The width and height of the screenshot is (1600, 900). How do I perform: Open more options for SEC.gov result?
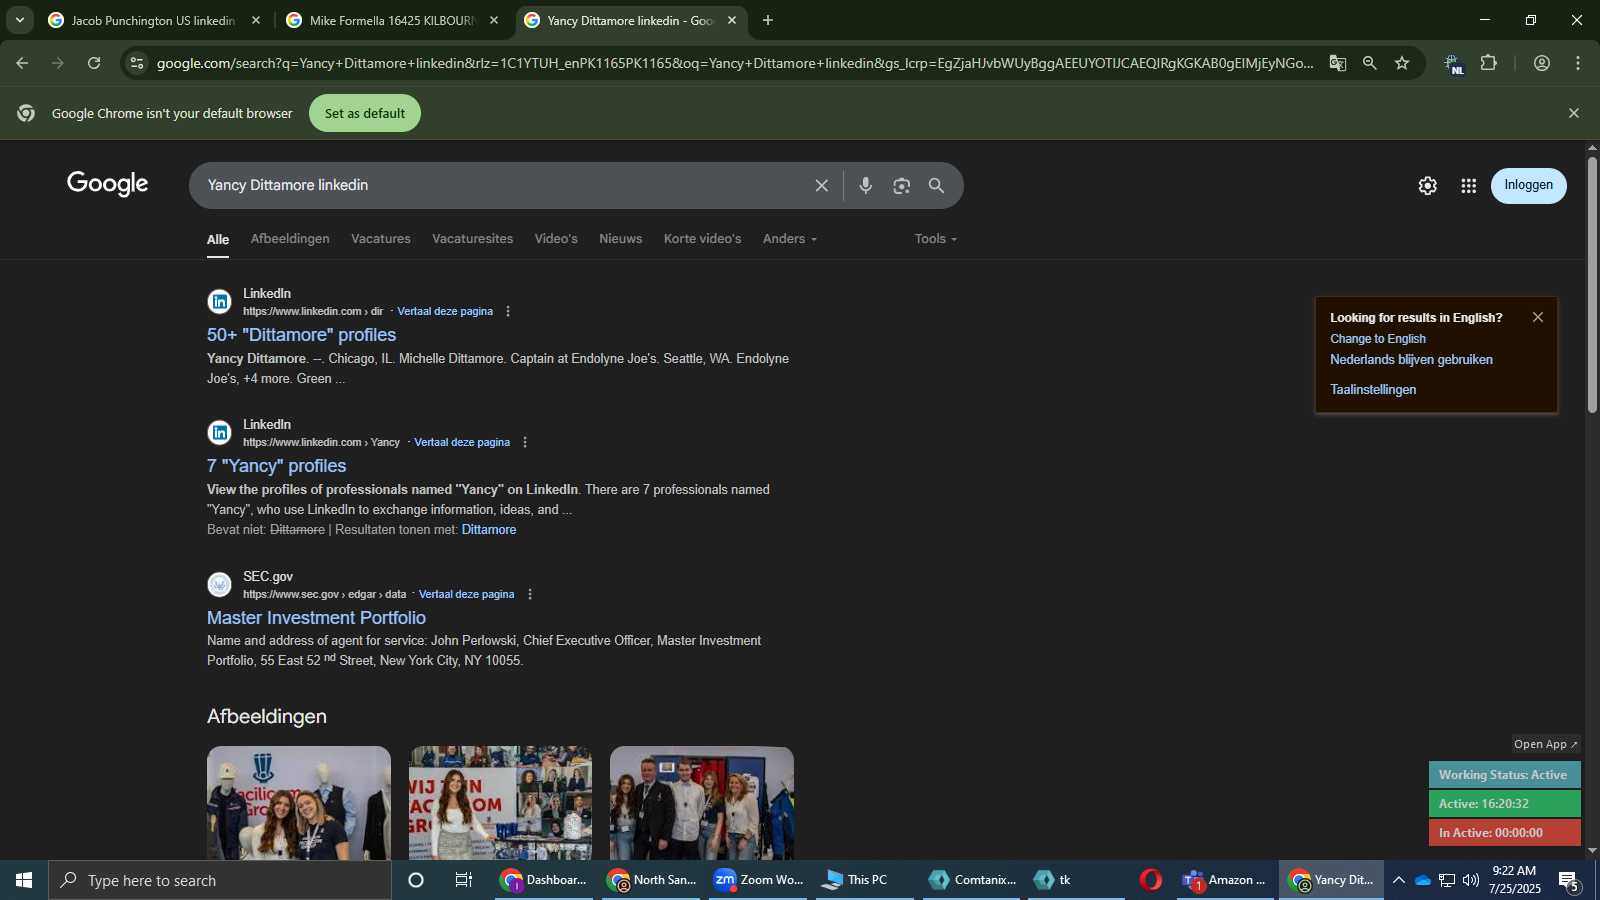pyautogui.click(x=530, y=594)
